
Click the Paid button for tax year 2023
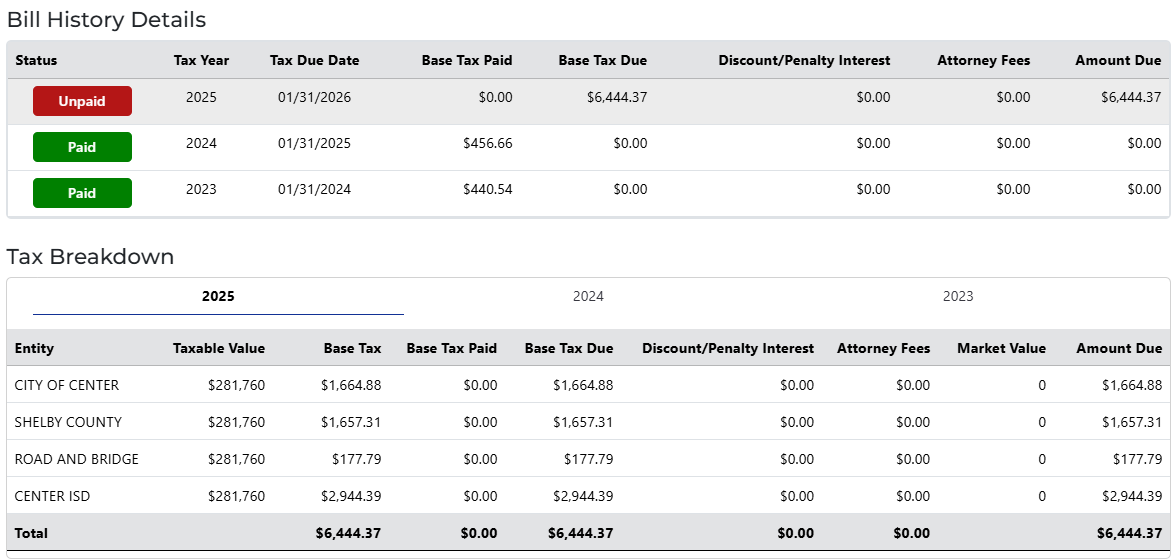82,193
